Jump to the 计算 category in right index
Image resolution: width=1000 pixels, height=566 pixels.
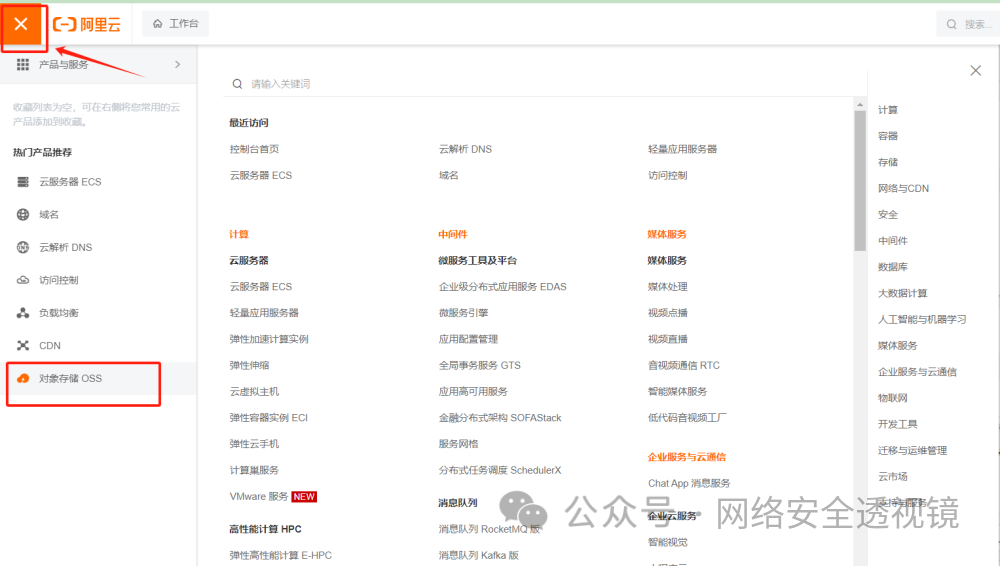coord(888,110)
